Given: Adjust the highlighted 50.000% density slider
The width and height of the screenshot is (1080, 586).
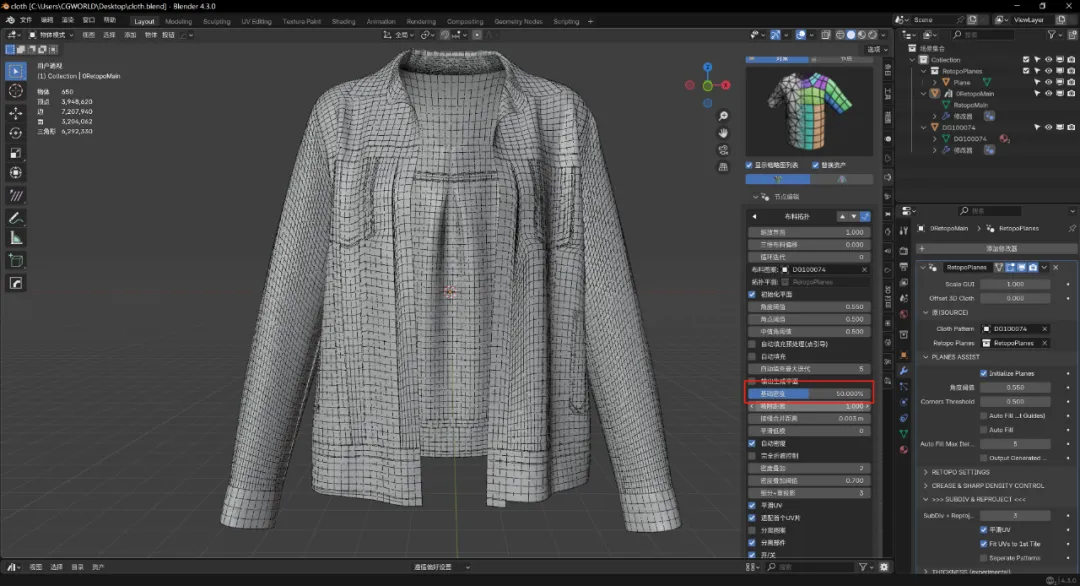Looking at the screenshot, I should tap(808, 394).
